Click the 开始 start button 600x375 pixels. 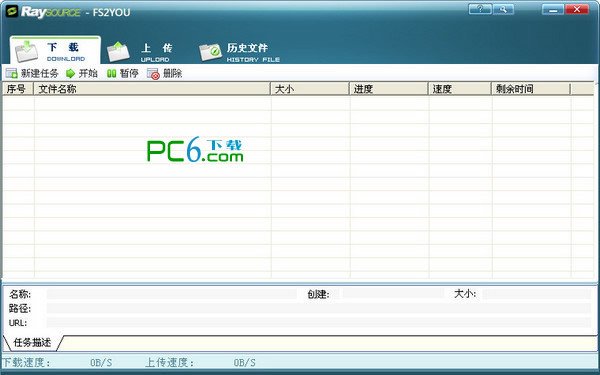[x=82, y=73]
